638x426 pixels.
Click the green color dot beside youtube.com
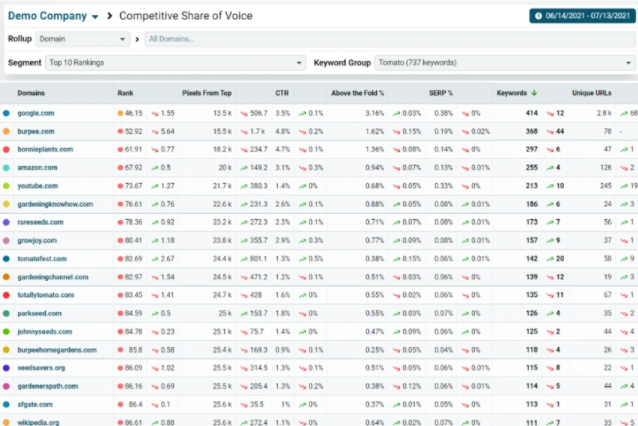coord(6,186)
